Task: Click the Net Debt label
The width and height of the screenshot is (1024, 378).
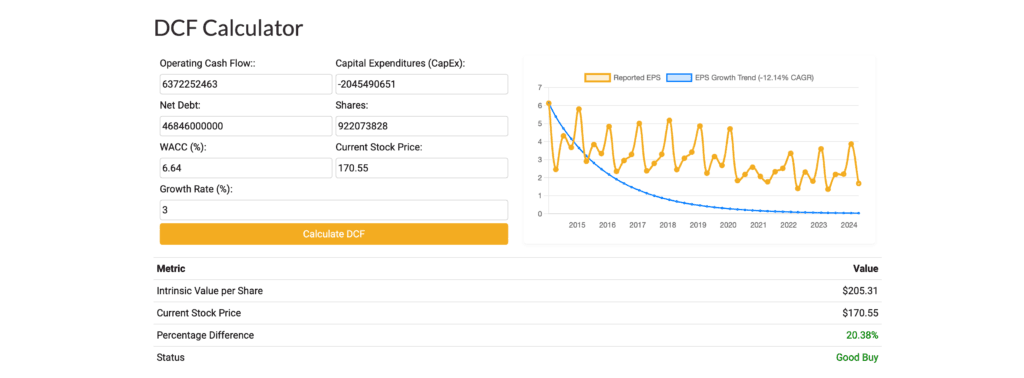Action: [180, 105]
